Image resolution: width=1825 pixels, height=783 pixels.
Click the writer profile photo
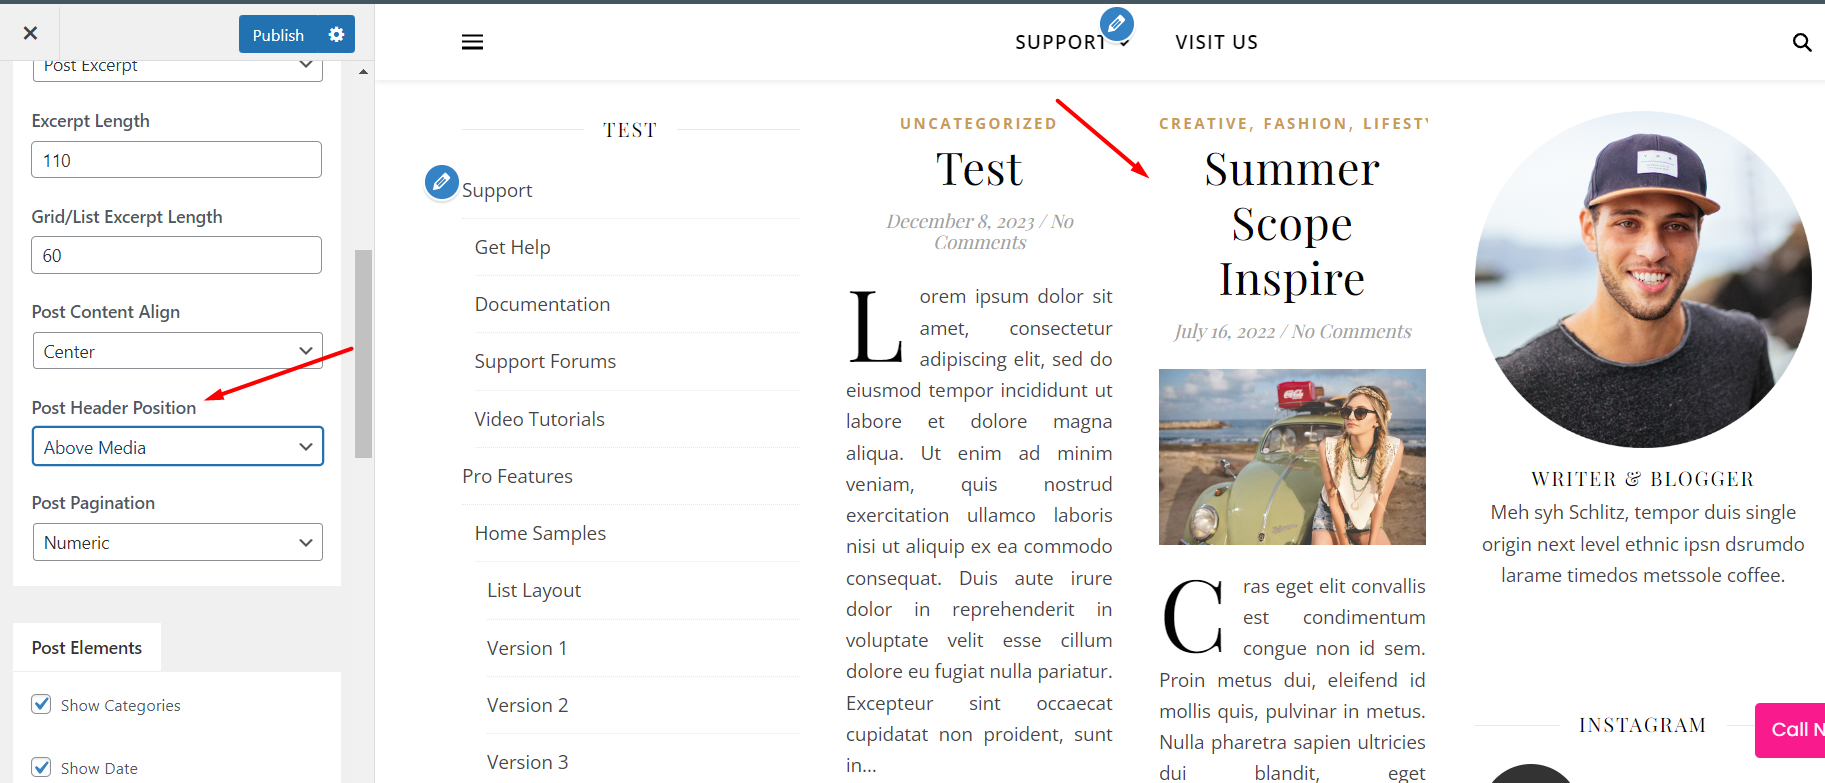[x=1643, y=279]
